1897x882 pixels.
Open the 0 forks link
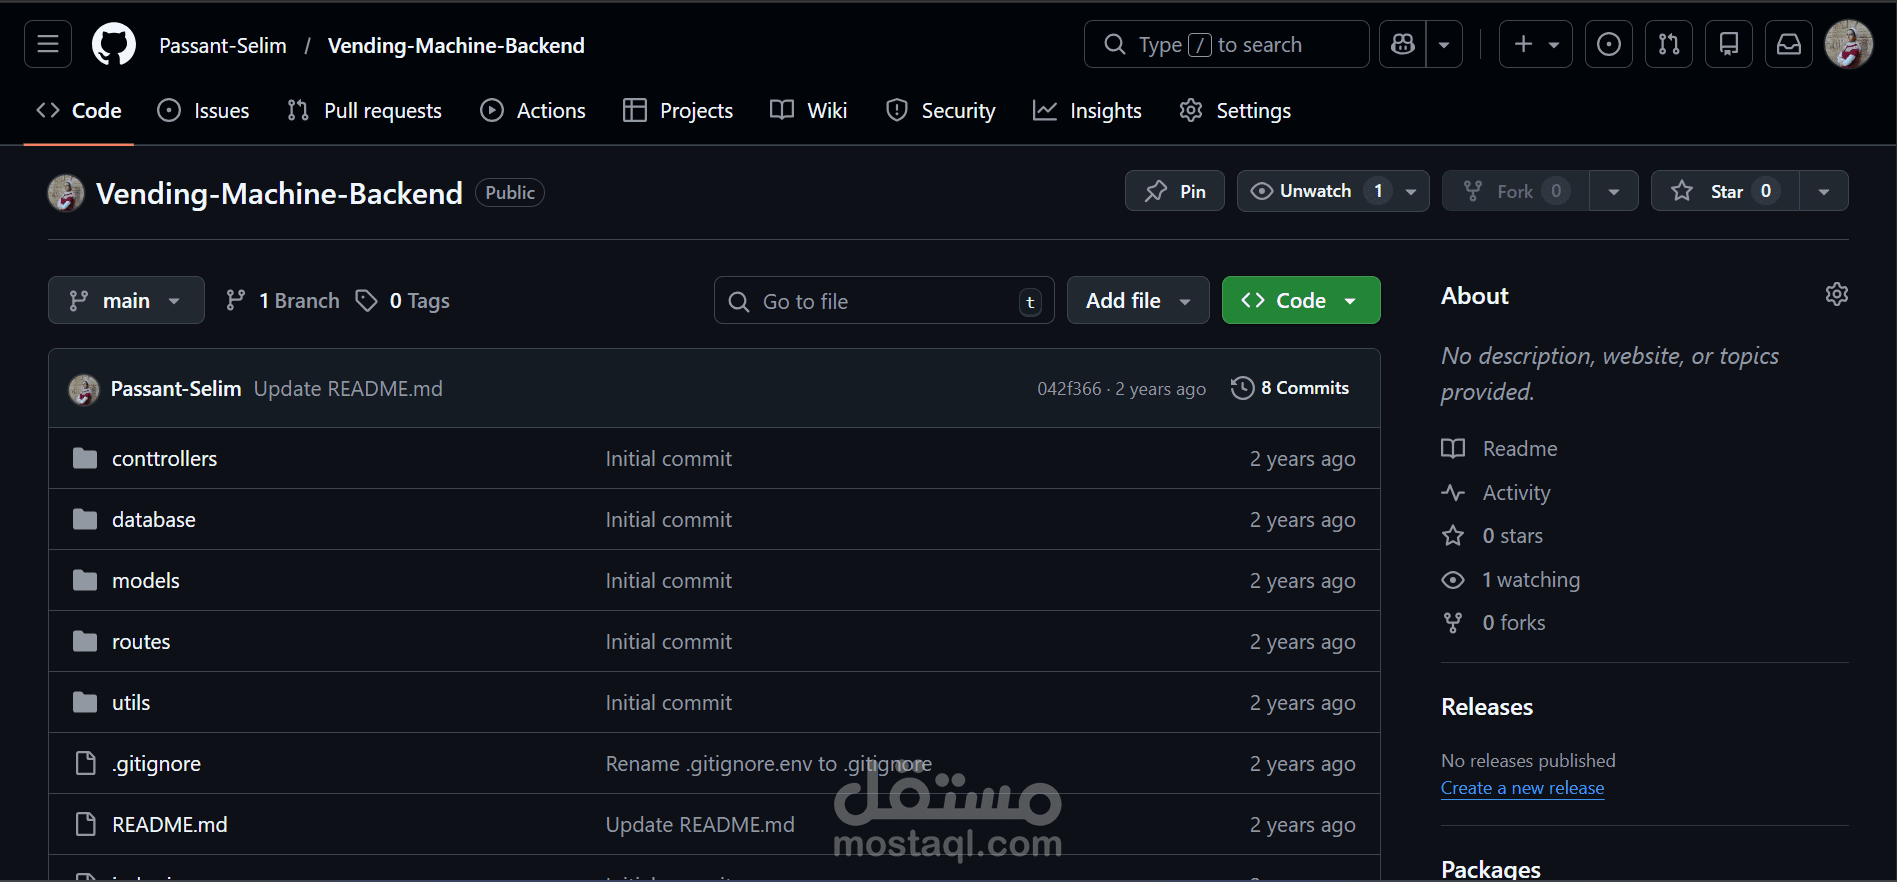tap(1493, 622)
